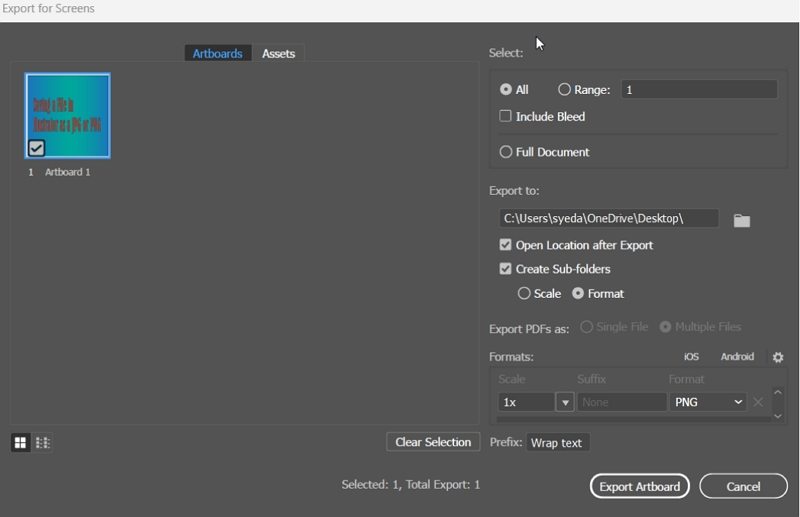Choose Full Document option
This screenshot has width=800, height=517.
pyautogui.click(x=506, y=152)
